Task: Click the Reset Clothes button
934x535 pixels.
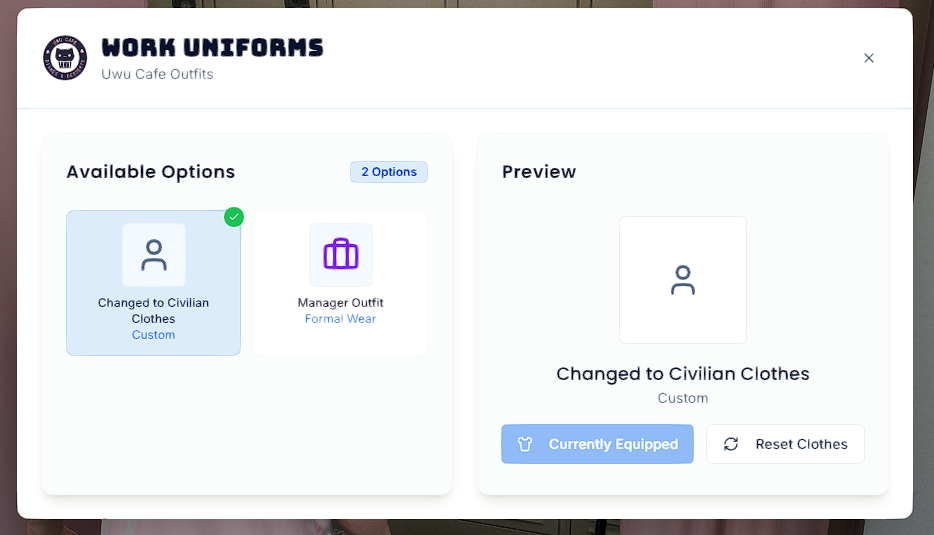Action: (x=785, y=444)
